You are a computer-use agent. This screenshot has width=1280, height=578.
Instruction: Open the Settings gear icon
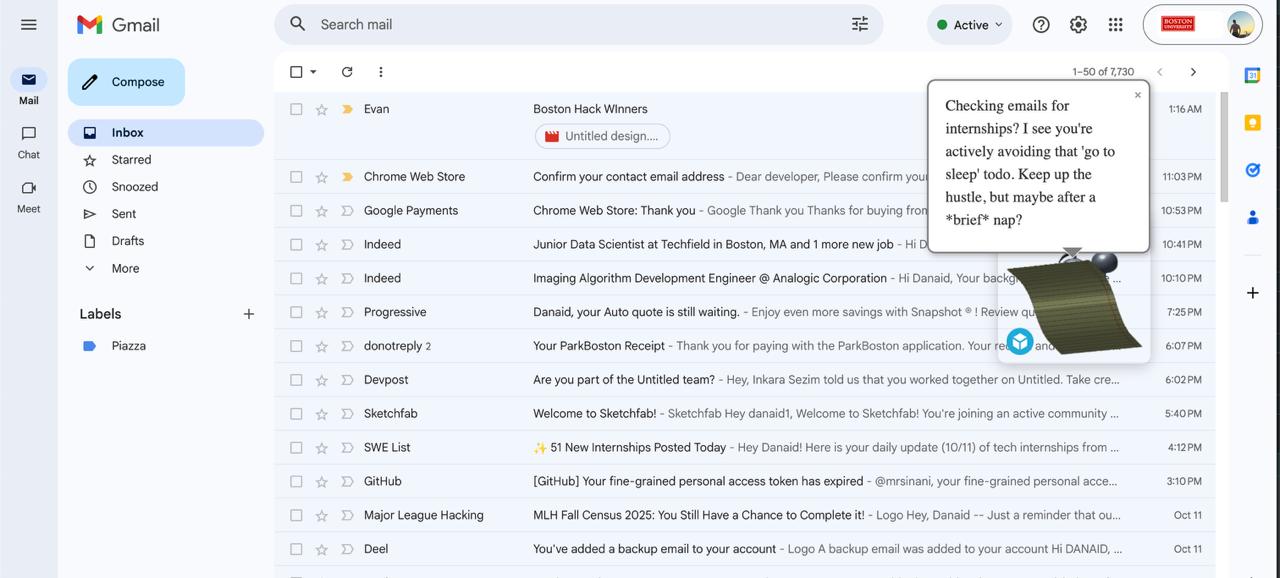pyautogui.click(x=1078, y=25)
